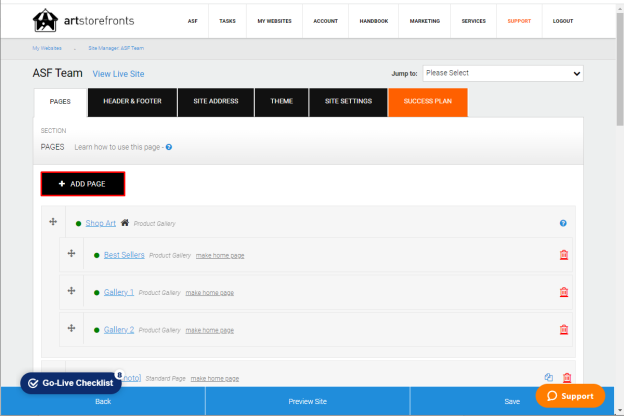Open help icon on Shop Art row
The image size is (624, 416).
point(563,223)
